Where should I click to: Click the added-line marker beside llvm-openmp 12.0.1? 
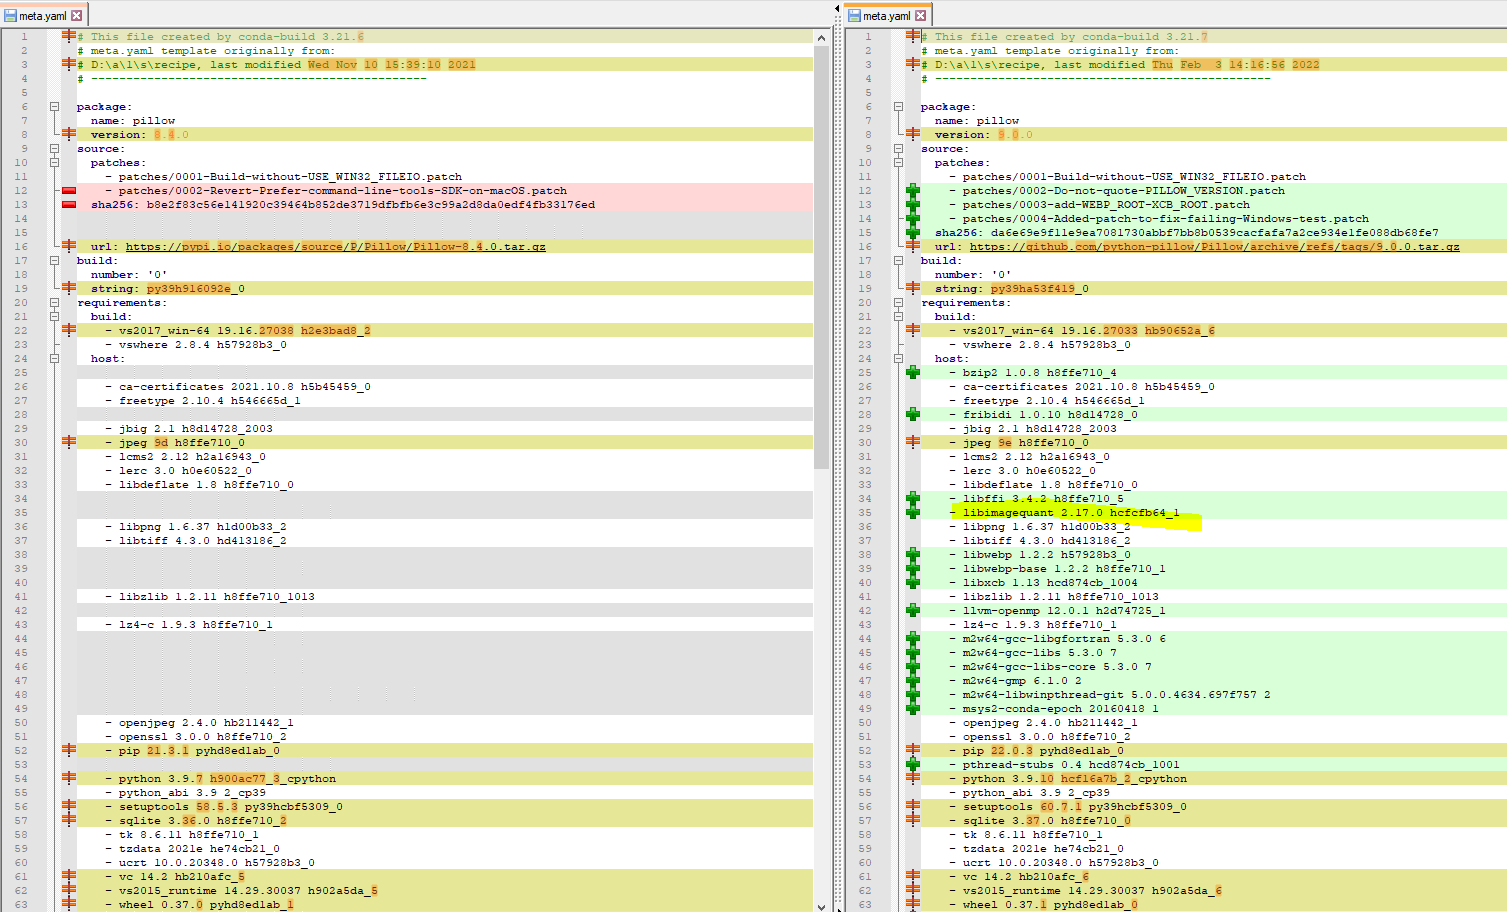coord(913,610)
